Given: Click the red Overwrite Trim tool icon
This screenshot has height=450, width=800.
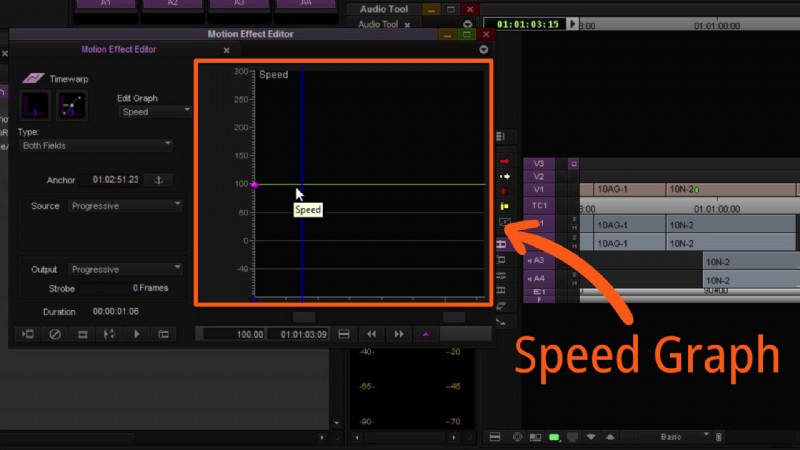Looking at the screenshot, I should [x=504, y=191].
